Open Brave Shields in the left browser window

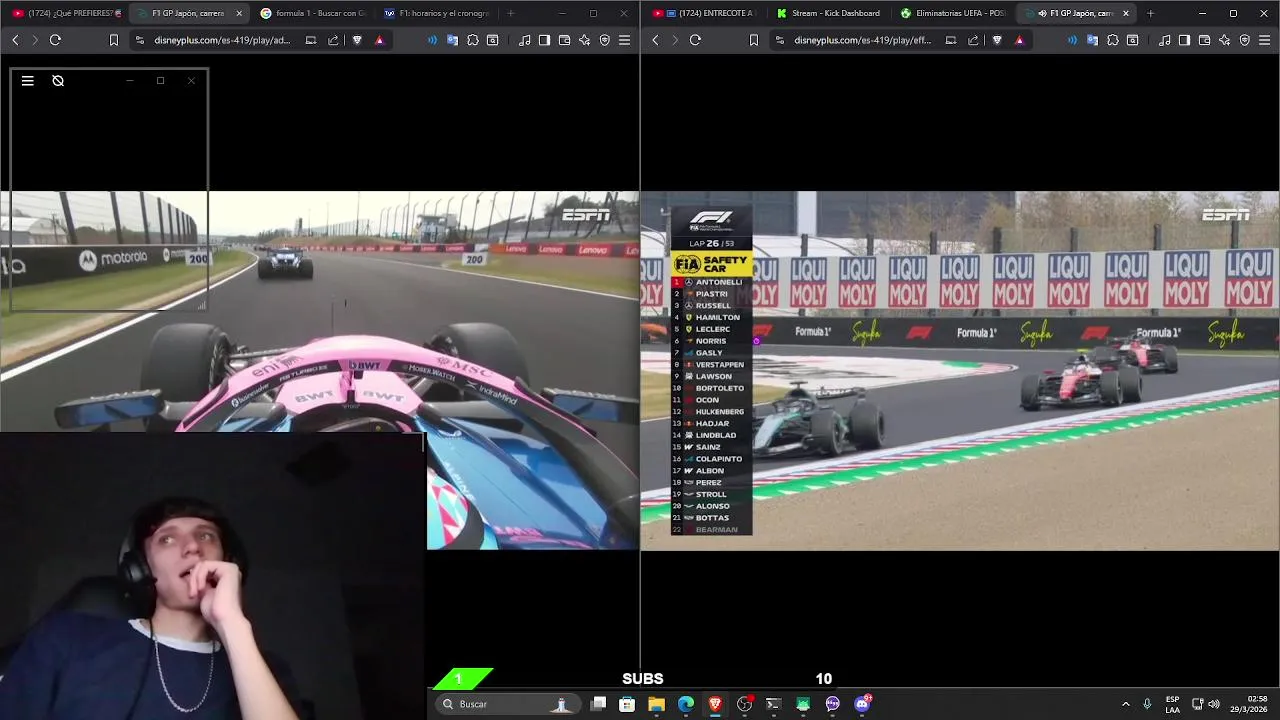357,40
